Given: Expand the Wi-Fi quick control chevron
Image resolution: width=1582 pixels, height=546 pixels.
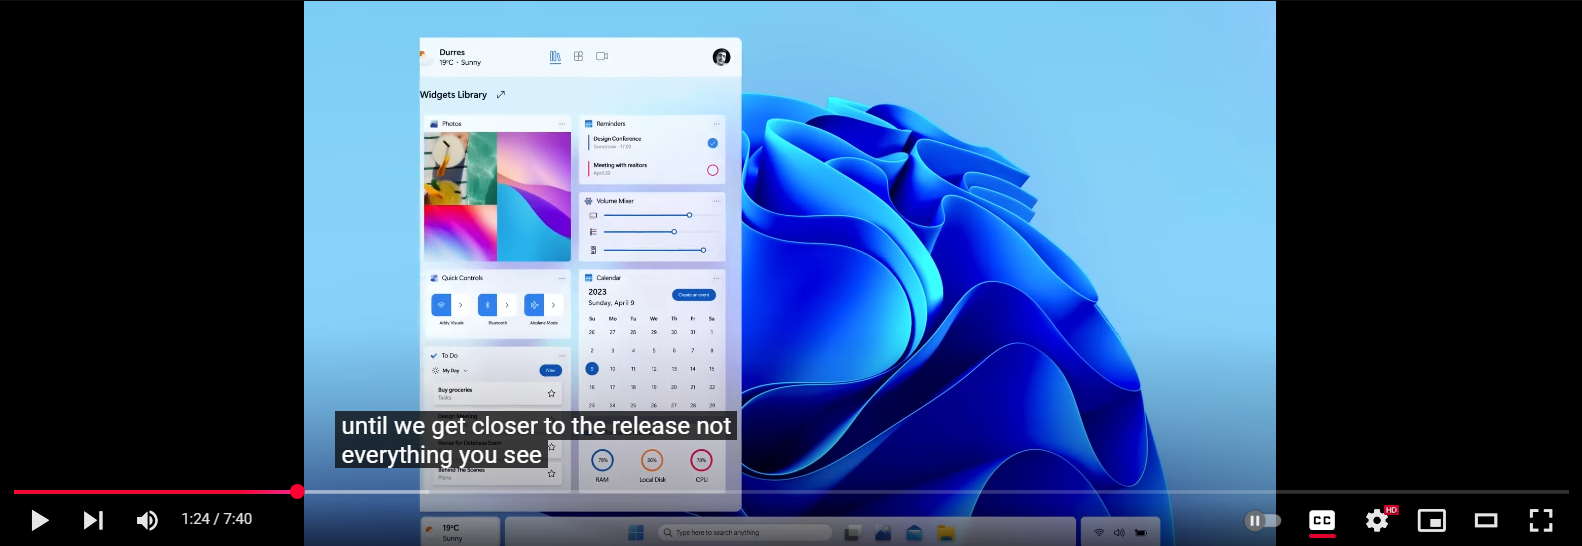Looking at the screenshot, I should 460,305.
